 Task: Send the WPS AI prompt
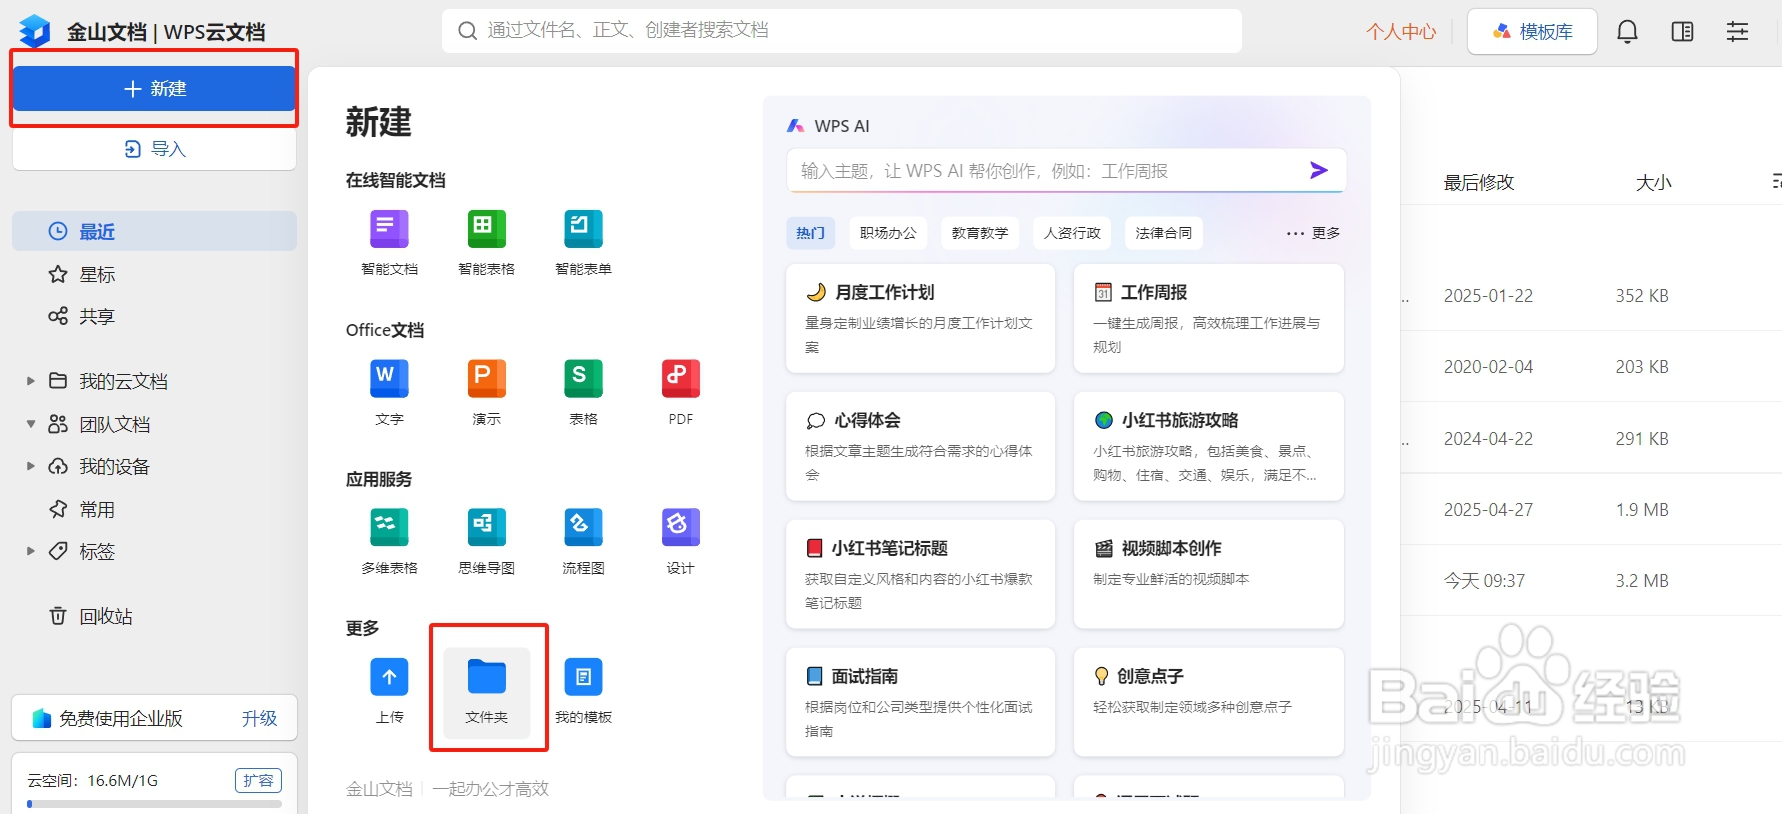[x=1319, y=170]
